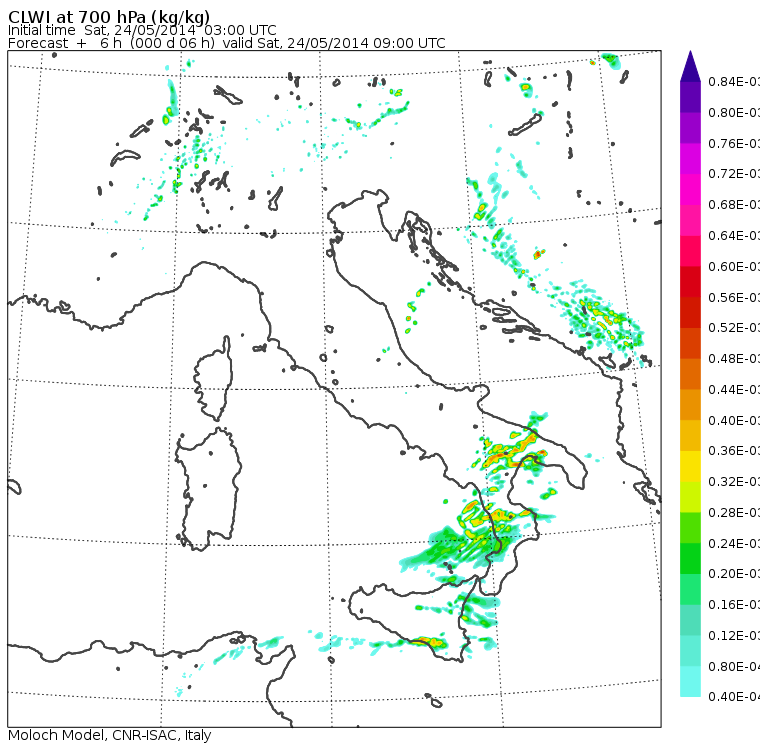This screenshot has width=760, height=749.
Task: Click the 0.76E-03 scale label
Action: pos(734,143)
